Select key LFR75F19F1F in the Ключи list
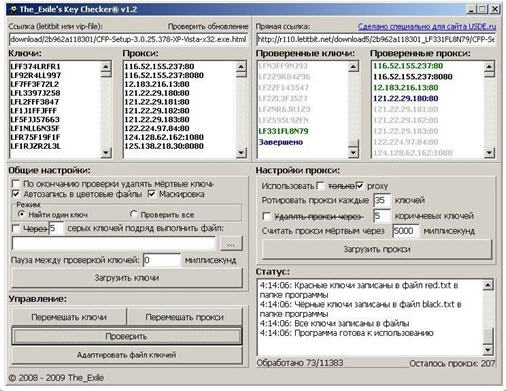 click(x=35, y=137)
